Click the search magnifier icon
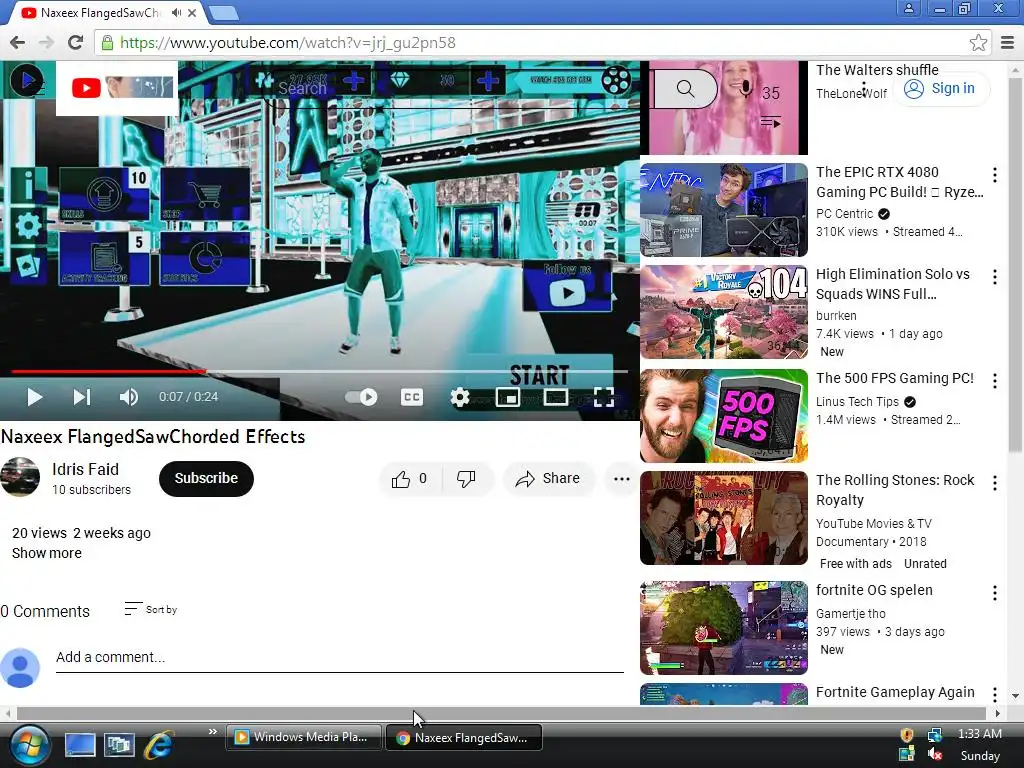Screen dimensions: 1024x768 tap(685, 88)
